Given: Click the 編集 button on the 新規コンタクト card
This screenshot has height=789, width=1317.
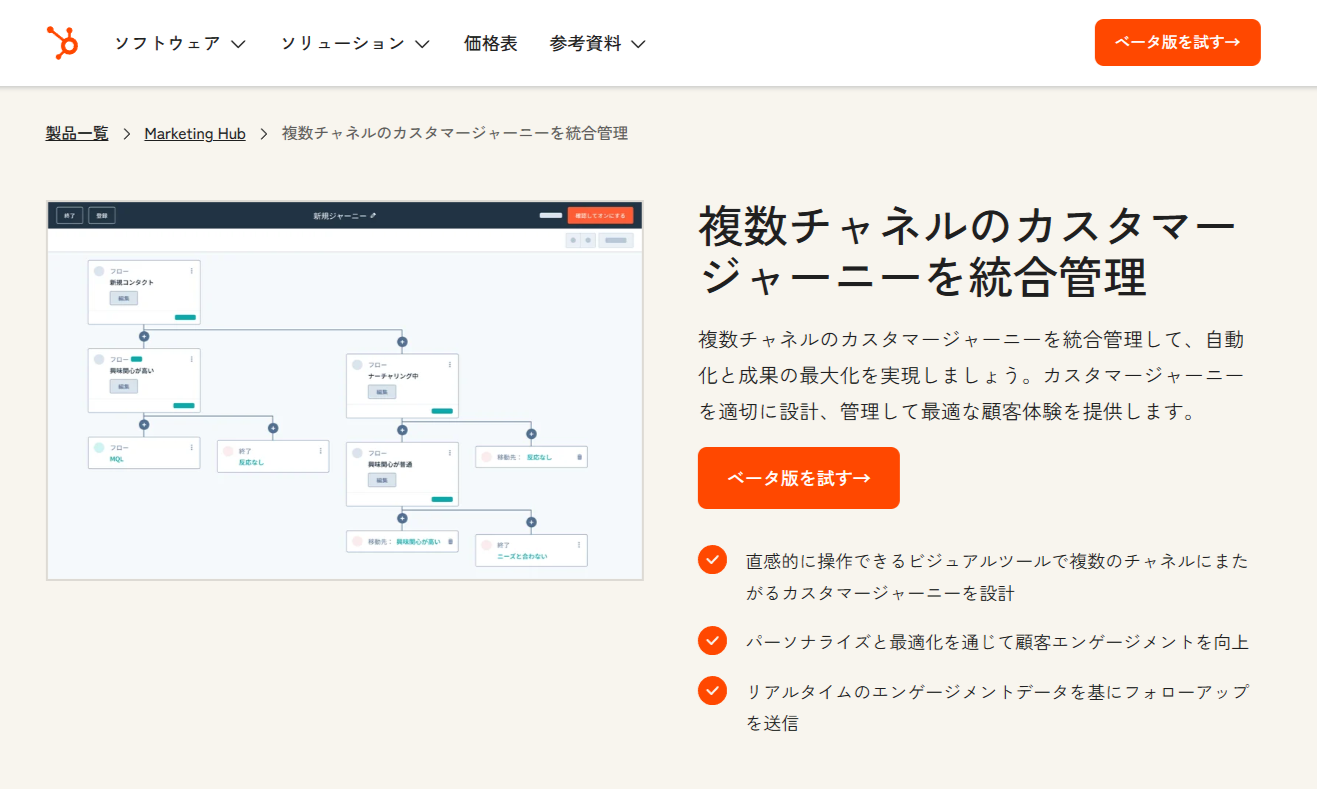Looking at the screenshot, I should [x=124, y=298].
